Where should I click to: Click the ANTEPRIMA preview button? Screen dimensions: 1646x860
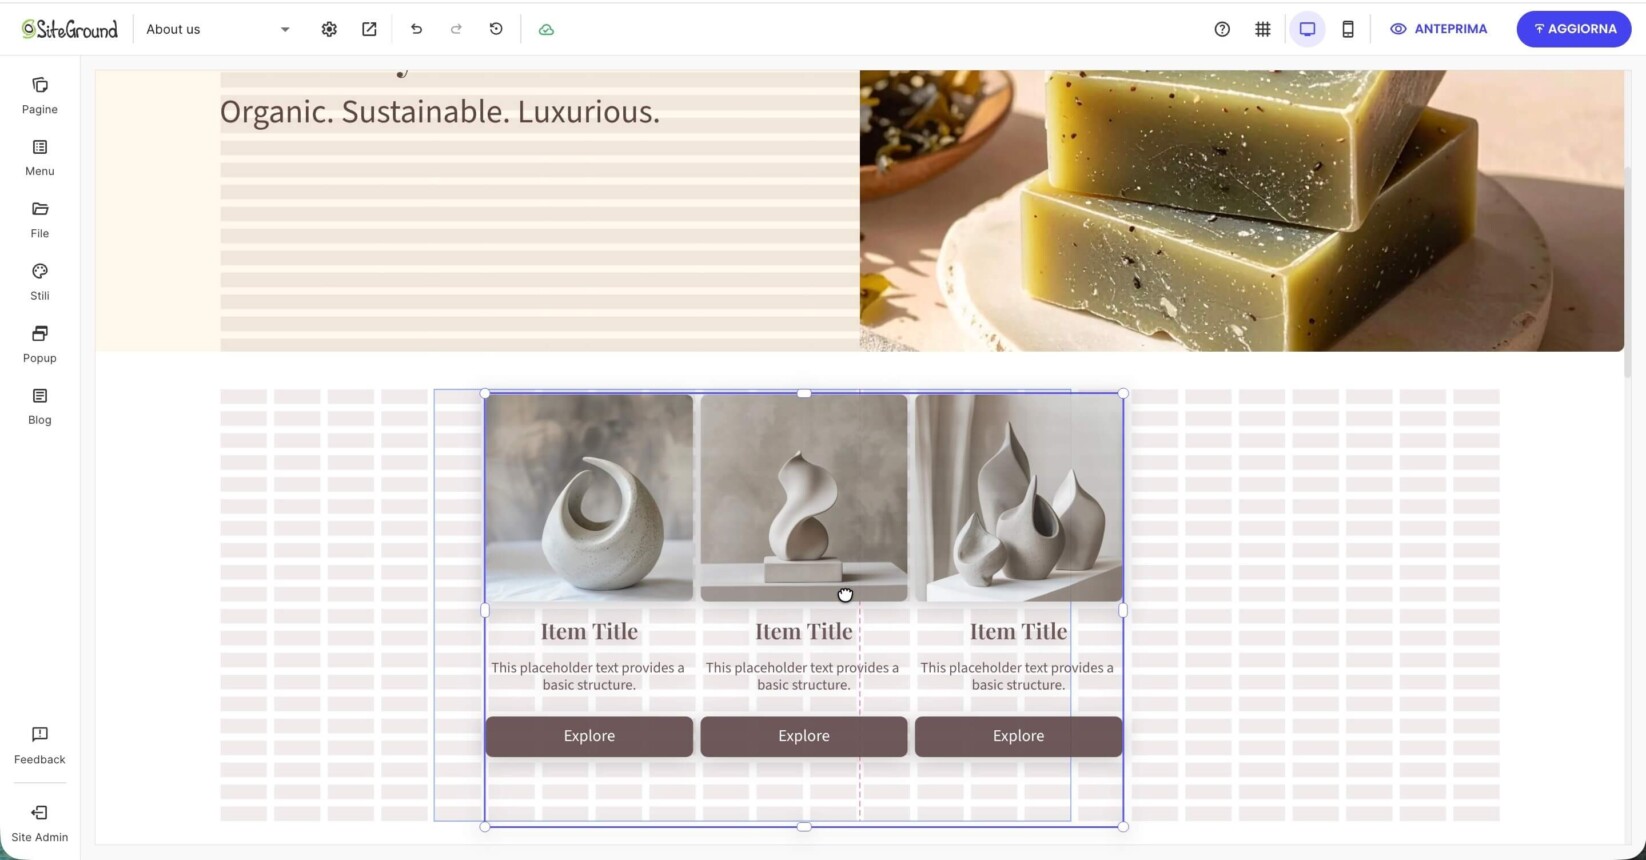pyautogui.click(x=1439, y=29)
